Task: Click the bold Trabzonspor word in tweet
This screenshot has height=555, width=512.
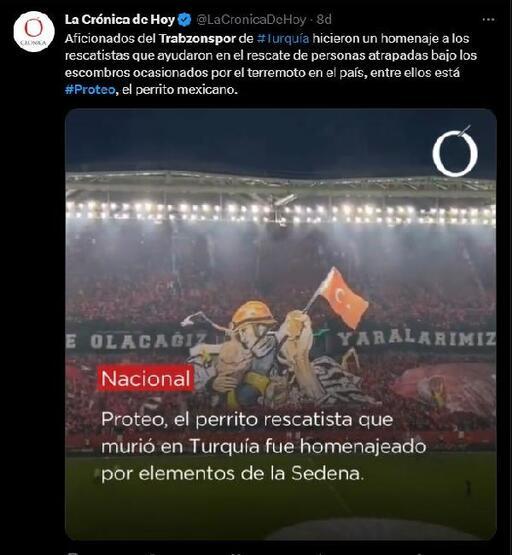Action: click(197, 38)
